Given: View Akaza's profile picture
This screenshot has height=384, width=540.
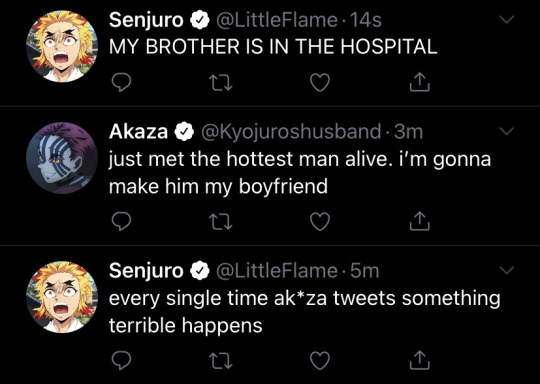Looking at the screenshot, I should point(62,158).
